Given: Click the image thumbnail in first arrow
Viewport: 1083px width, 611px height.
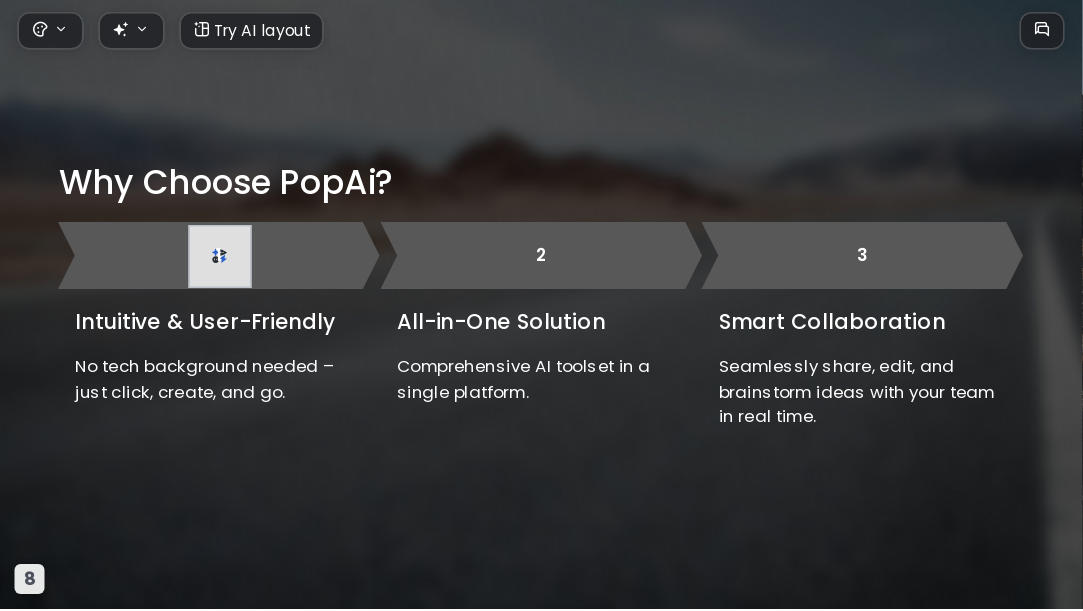Looking at the screenshot, I should tap(220, 256).
